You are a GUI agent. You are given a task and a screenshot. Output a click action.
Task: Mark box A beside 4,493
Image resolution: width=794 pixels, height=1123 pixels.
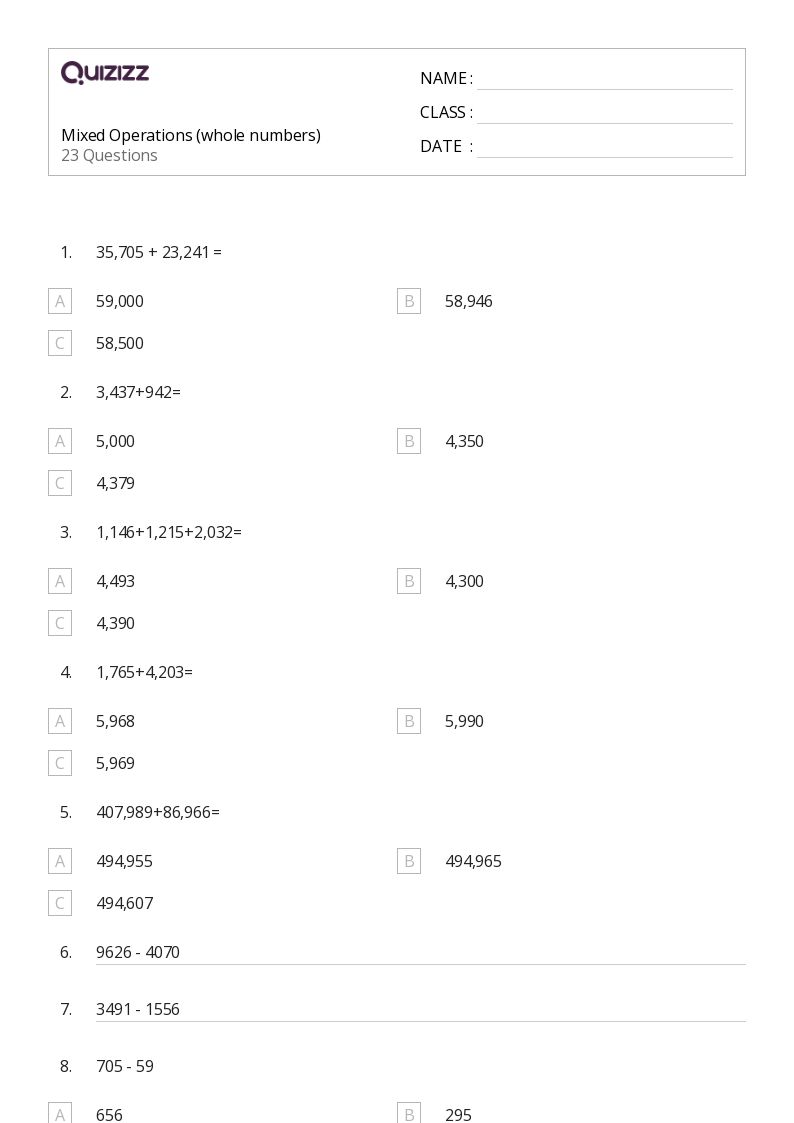click(60, 581)
